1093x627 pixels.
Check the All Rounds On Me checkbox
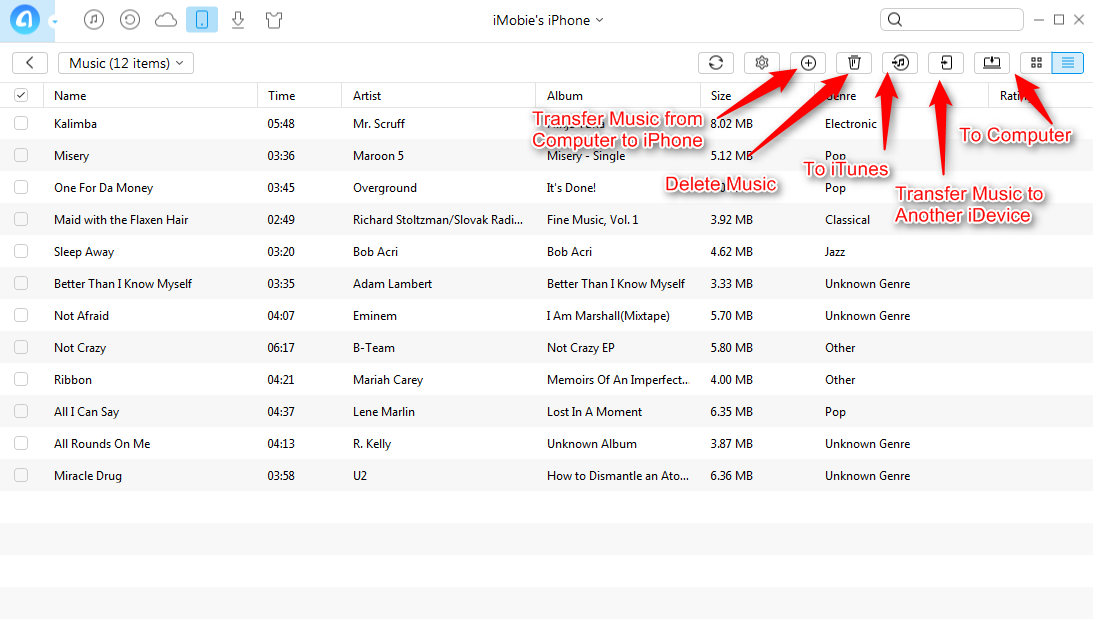coord(21,443)
